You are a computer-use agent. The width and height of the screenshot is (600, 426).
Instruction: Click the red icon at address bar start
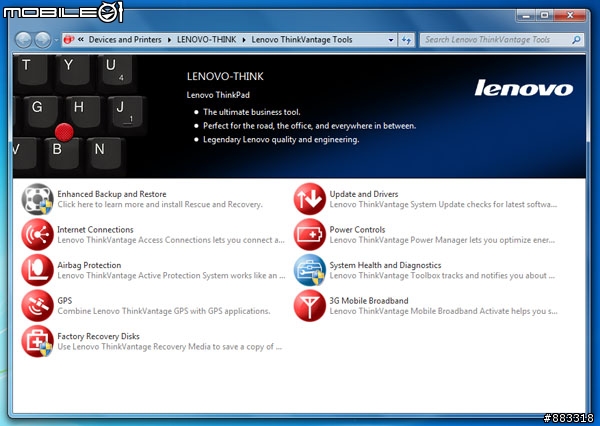tap(69, 39)
